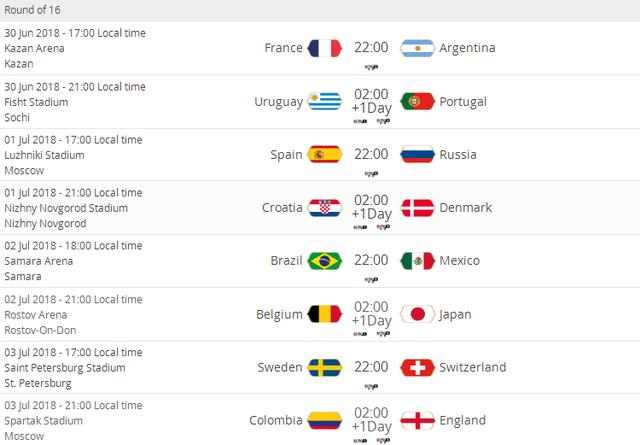640x445 pixels.
Task: Open the Colombia team link
Action: [x=276, y=421]
